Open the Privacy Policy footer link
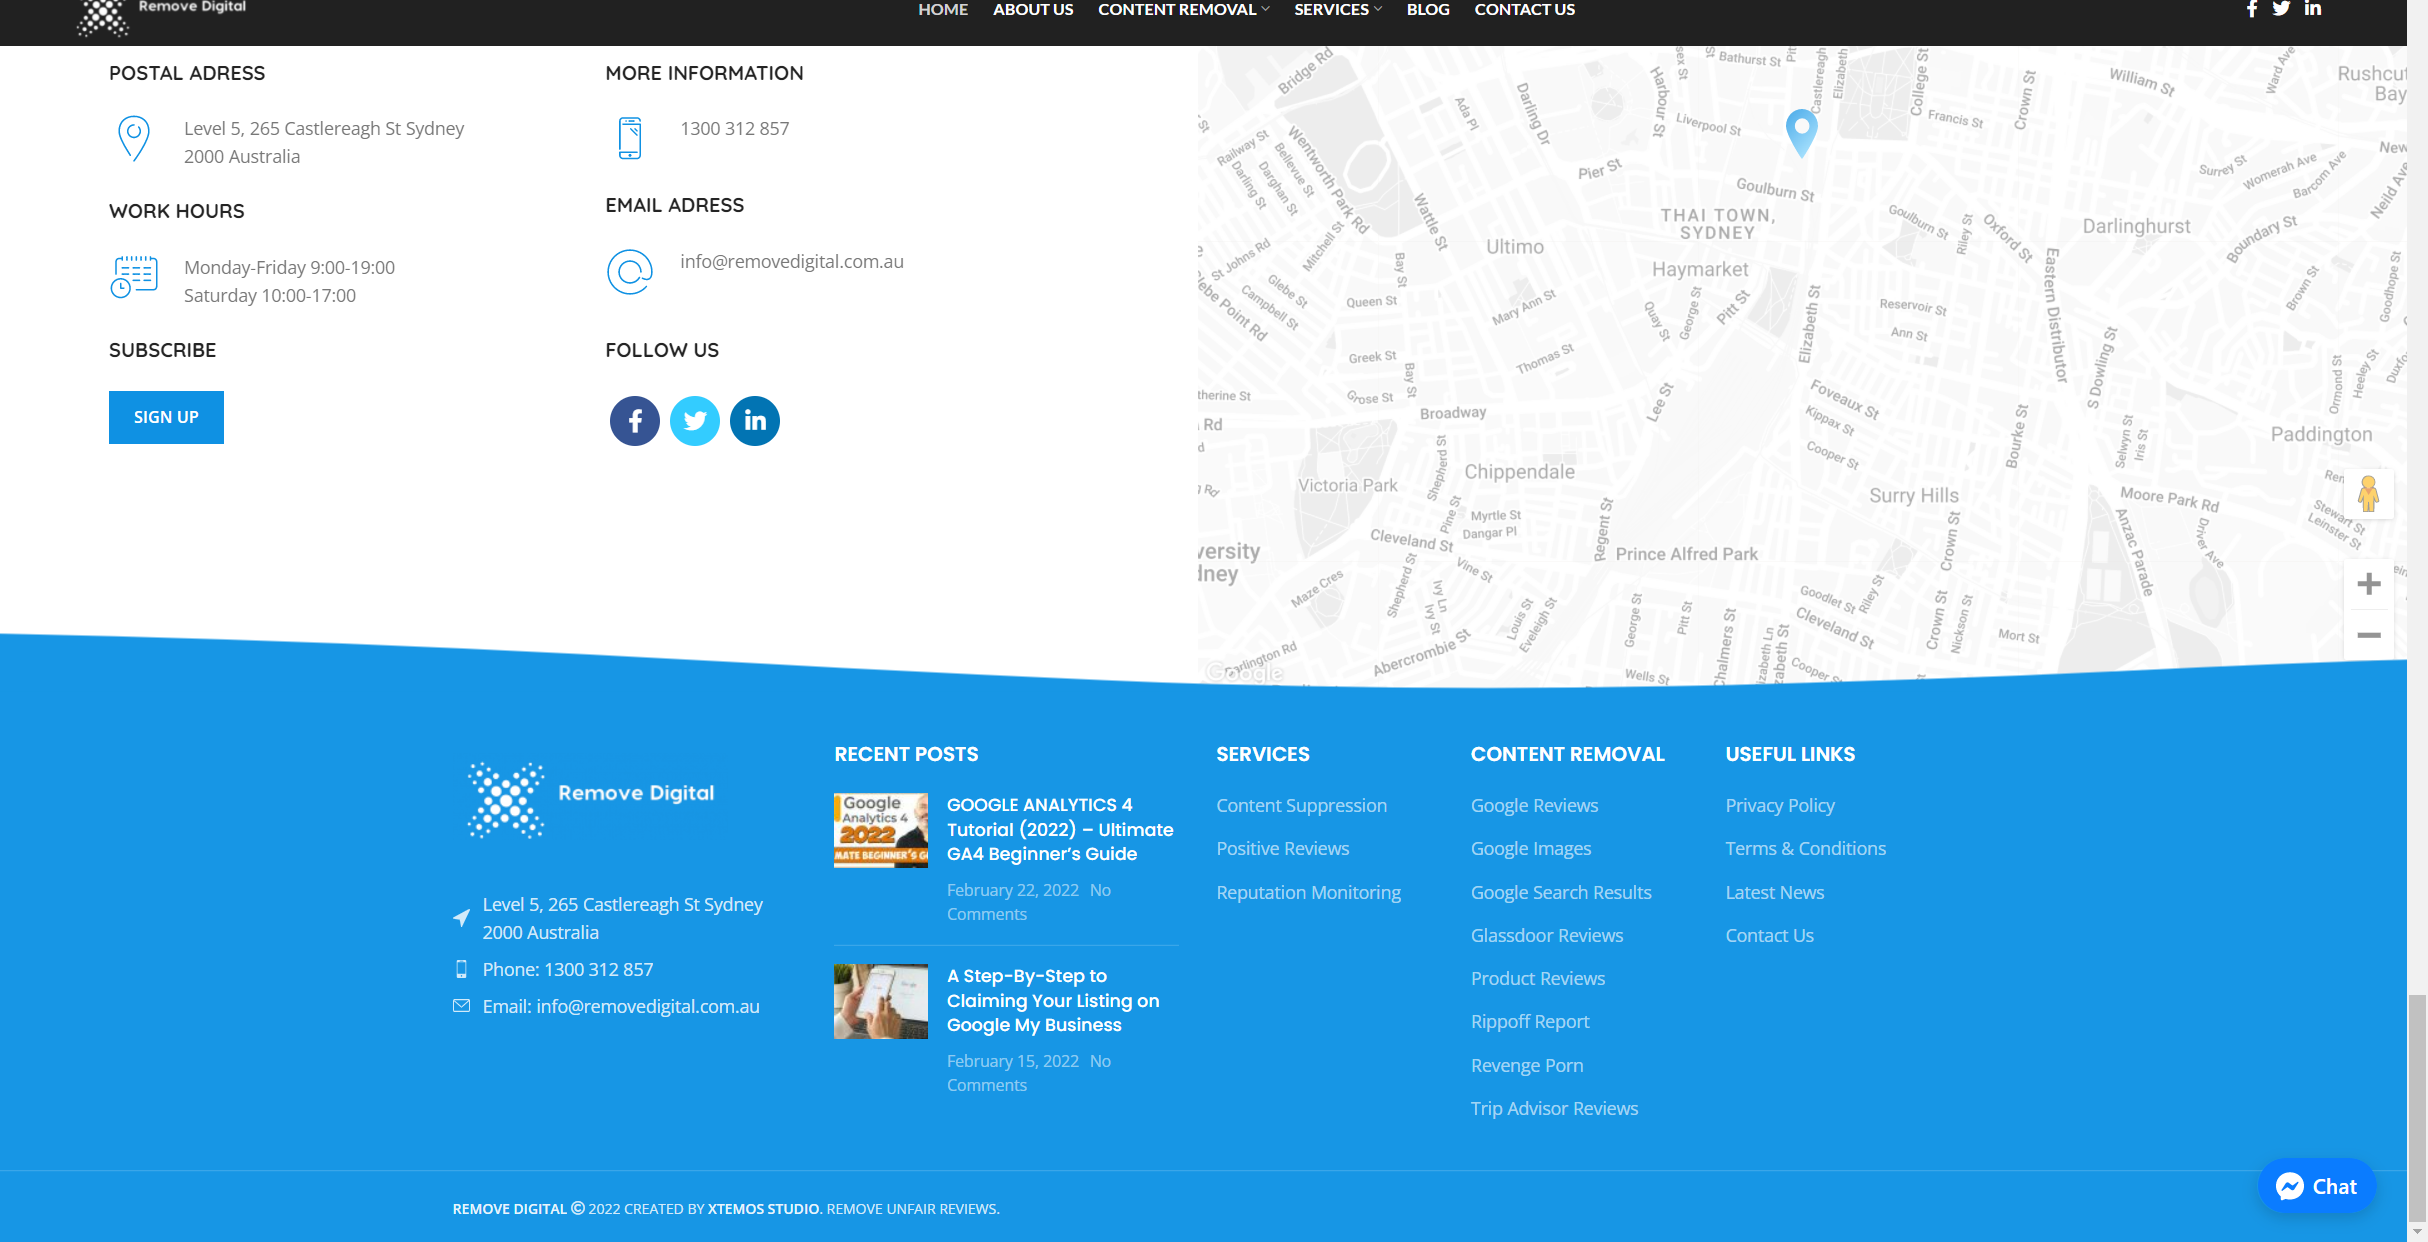The width and height of the screenshot is (2428, 1242). pyautogui.click(x=1779, y=805)
